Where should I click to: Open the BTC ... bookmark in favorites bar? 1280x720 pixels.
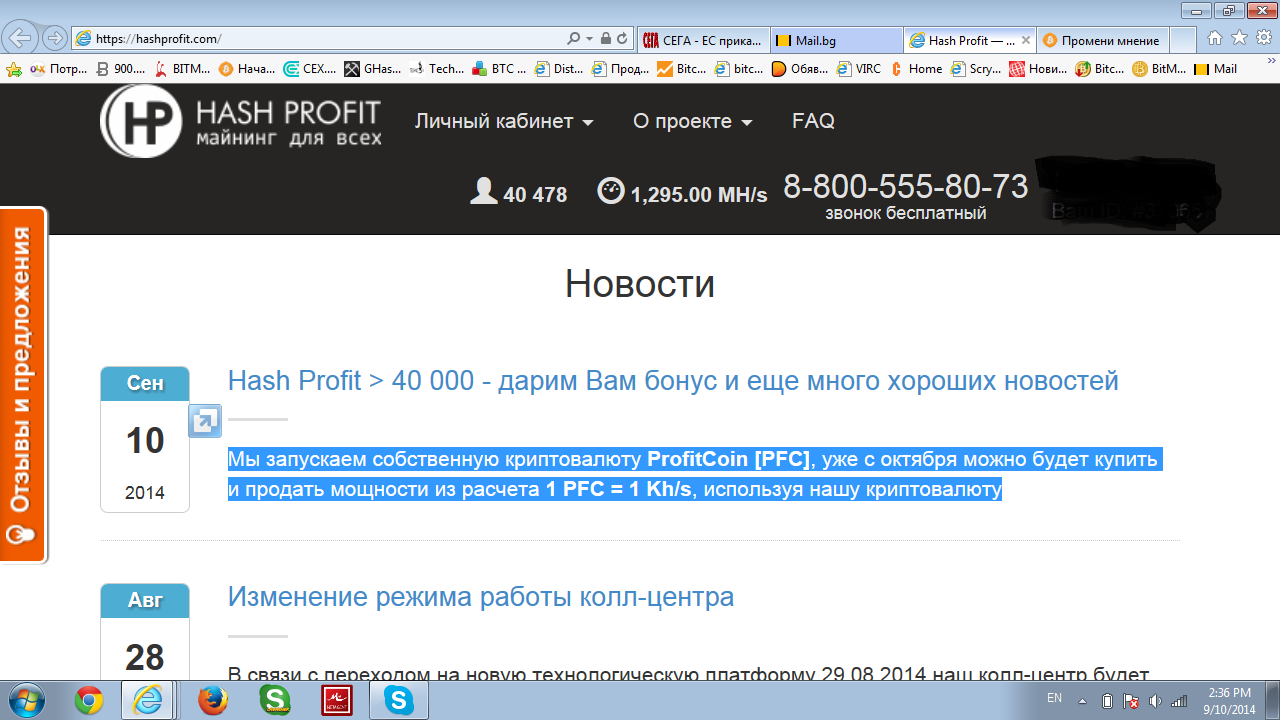point(500,69)
